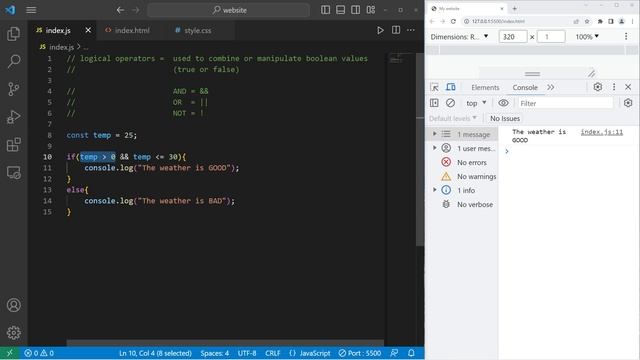
Task: Reload the browser page
Action: [x=453, y=21]
